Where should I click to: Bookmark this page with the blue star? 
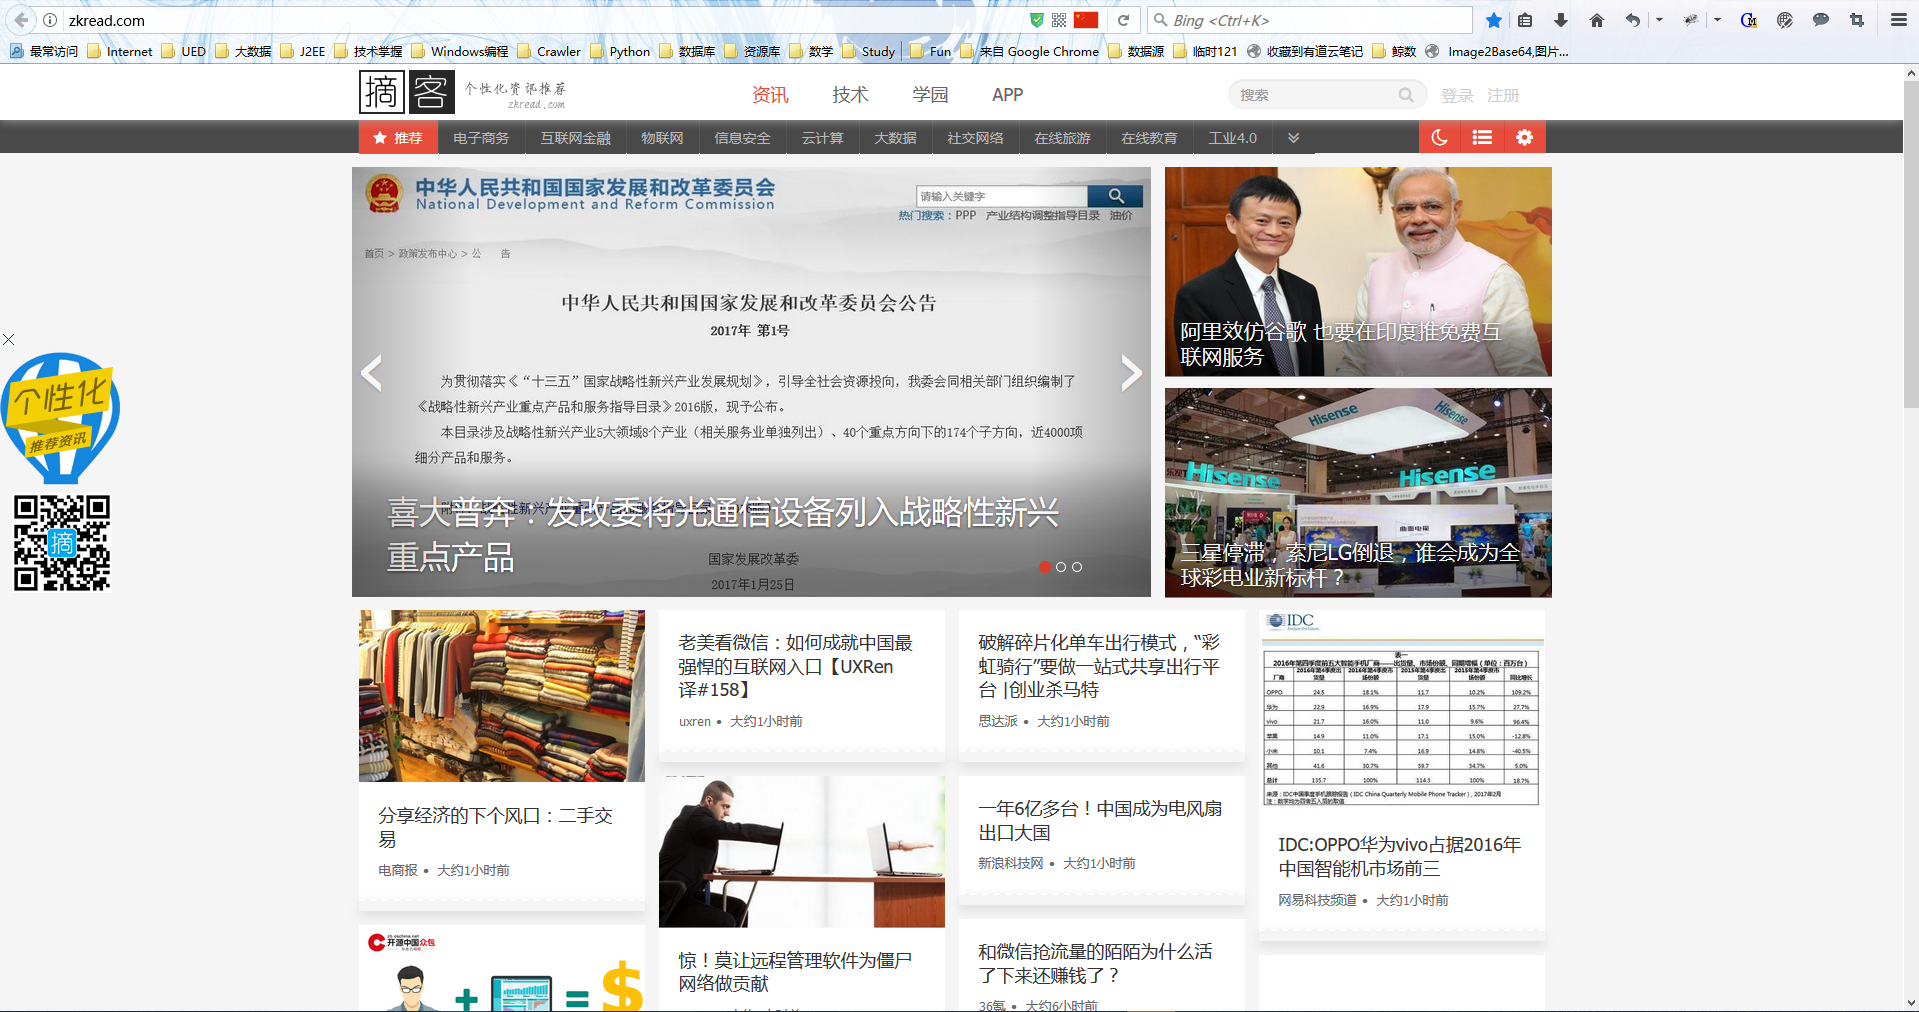click(1493, 20)
